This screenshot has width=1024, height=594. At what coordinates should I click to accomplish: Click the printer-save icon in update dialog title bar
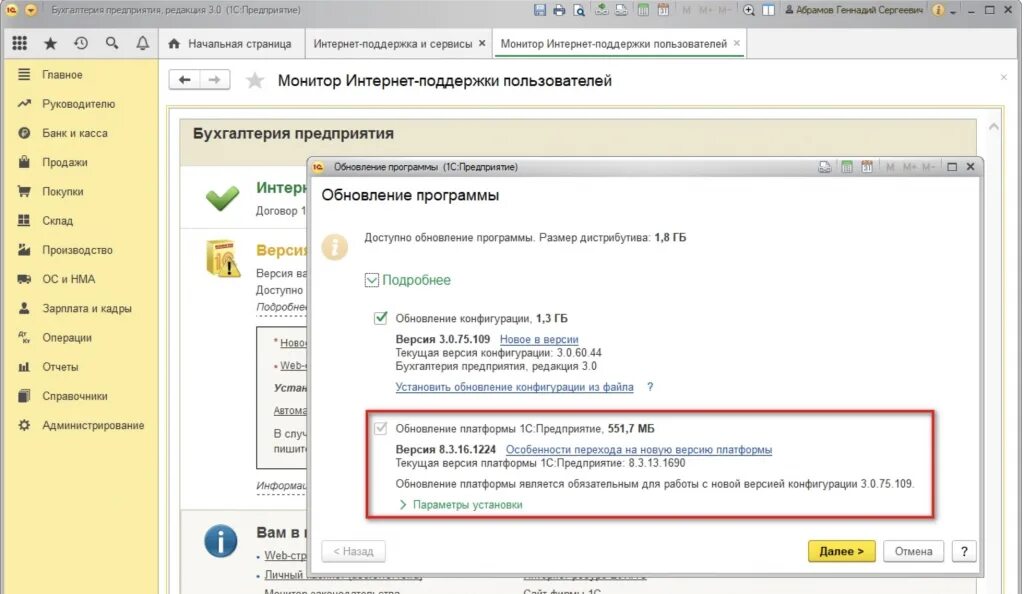tap(825, 167)
